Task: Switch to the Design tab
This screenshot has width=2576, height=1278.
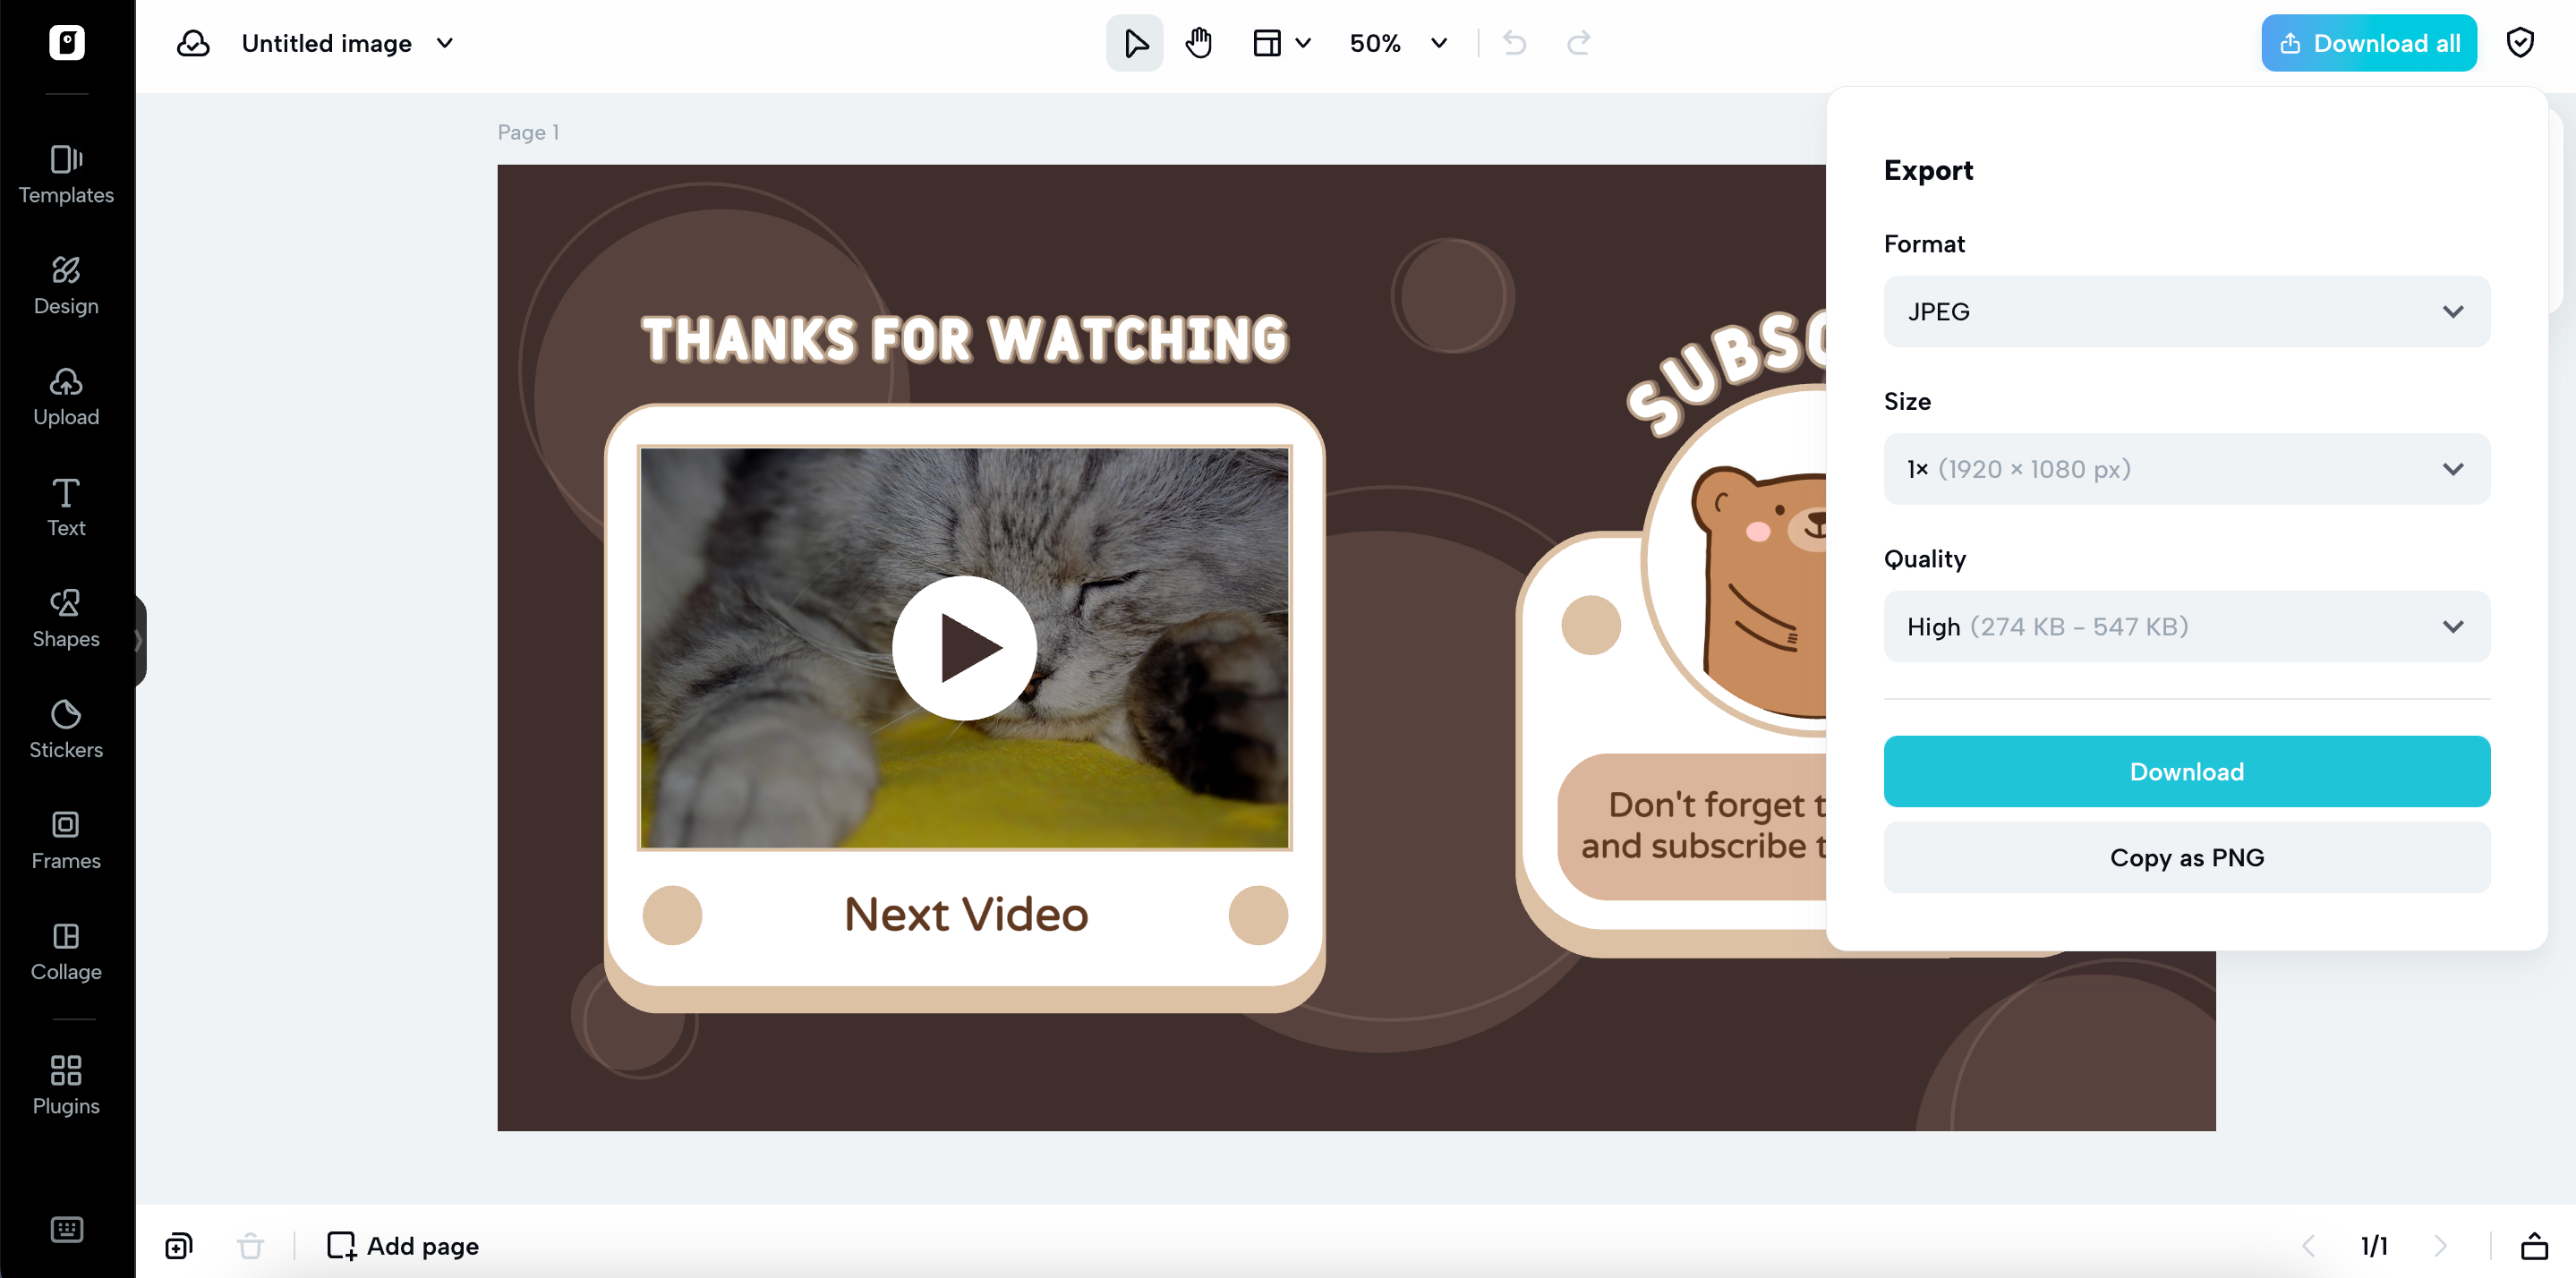Action: tap(66, 285)
